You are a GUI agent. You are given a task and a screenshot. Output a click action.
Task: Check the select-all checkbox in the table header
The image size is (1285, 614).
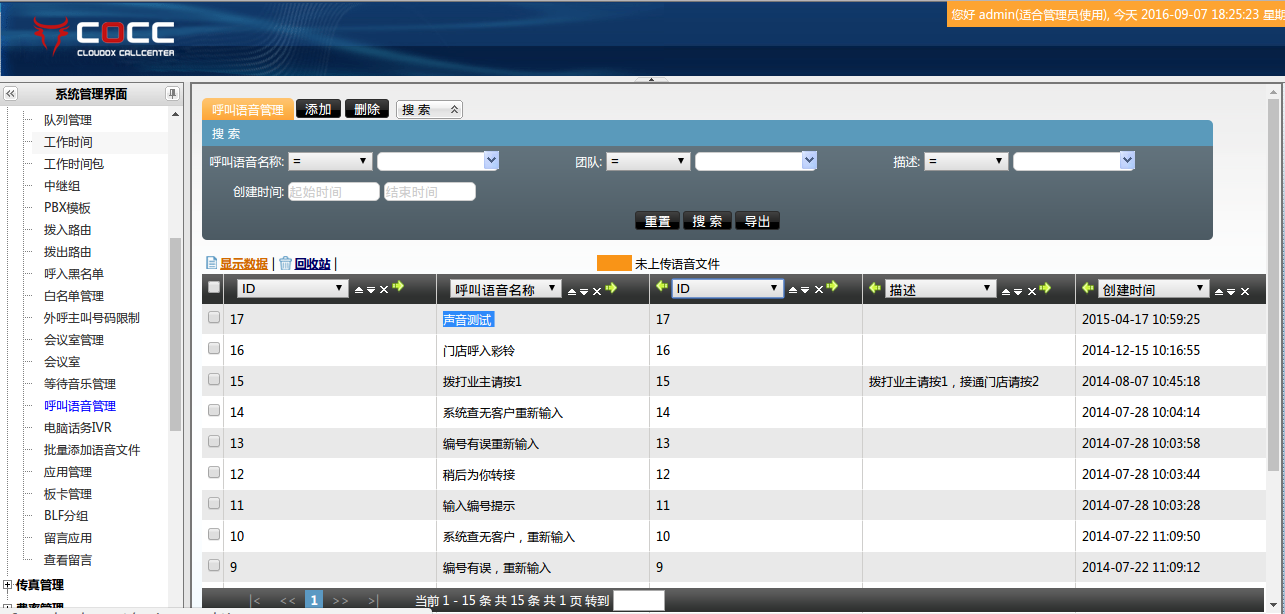click(213, 288)
